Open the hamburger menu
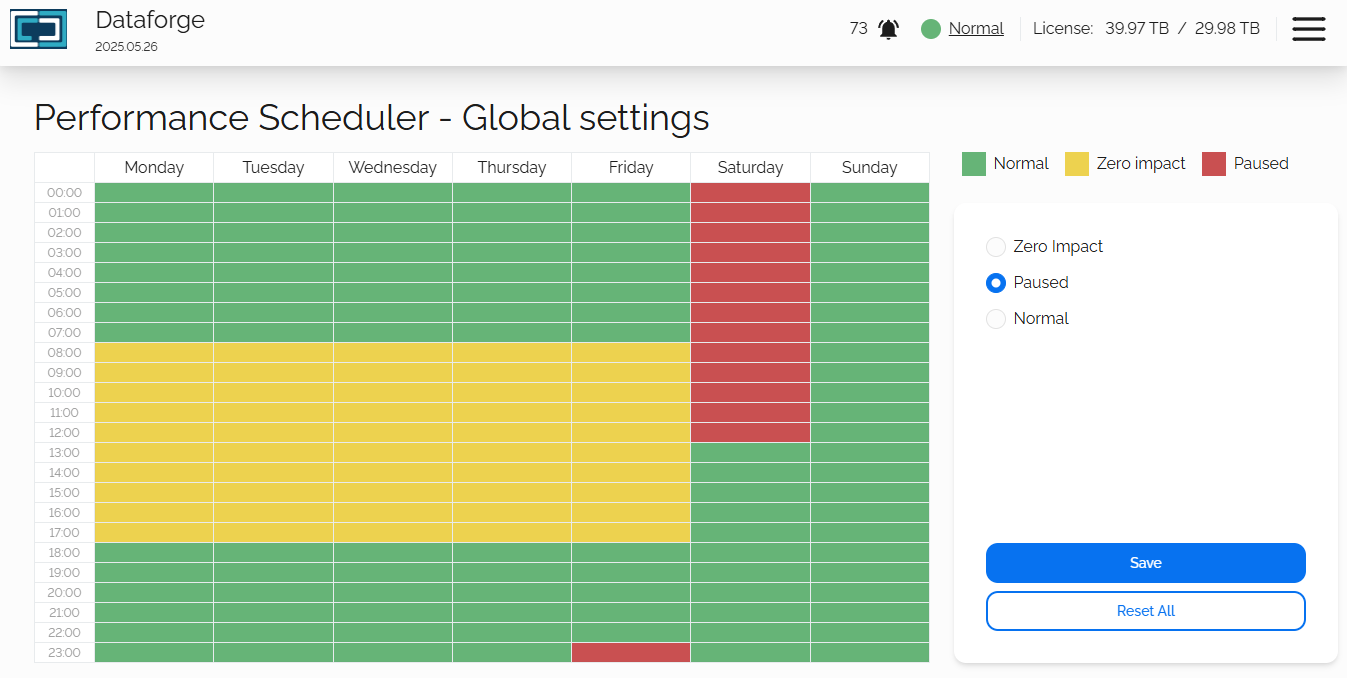This screenshot has width=1347, height=678. coord(1308,29)
